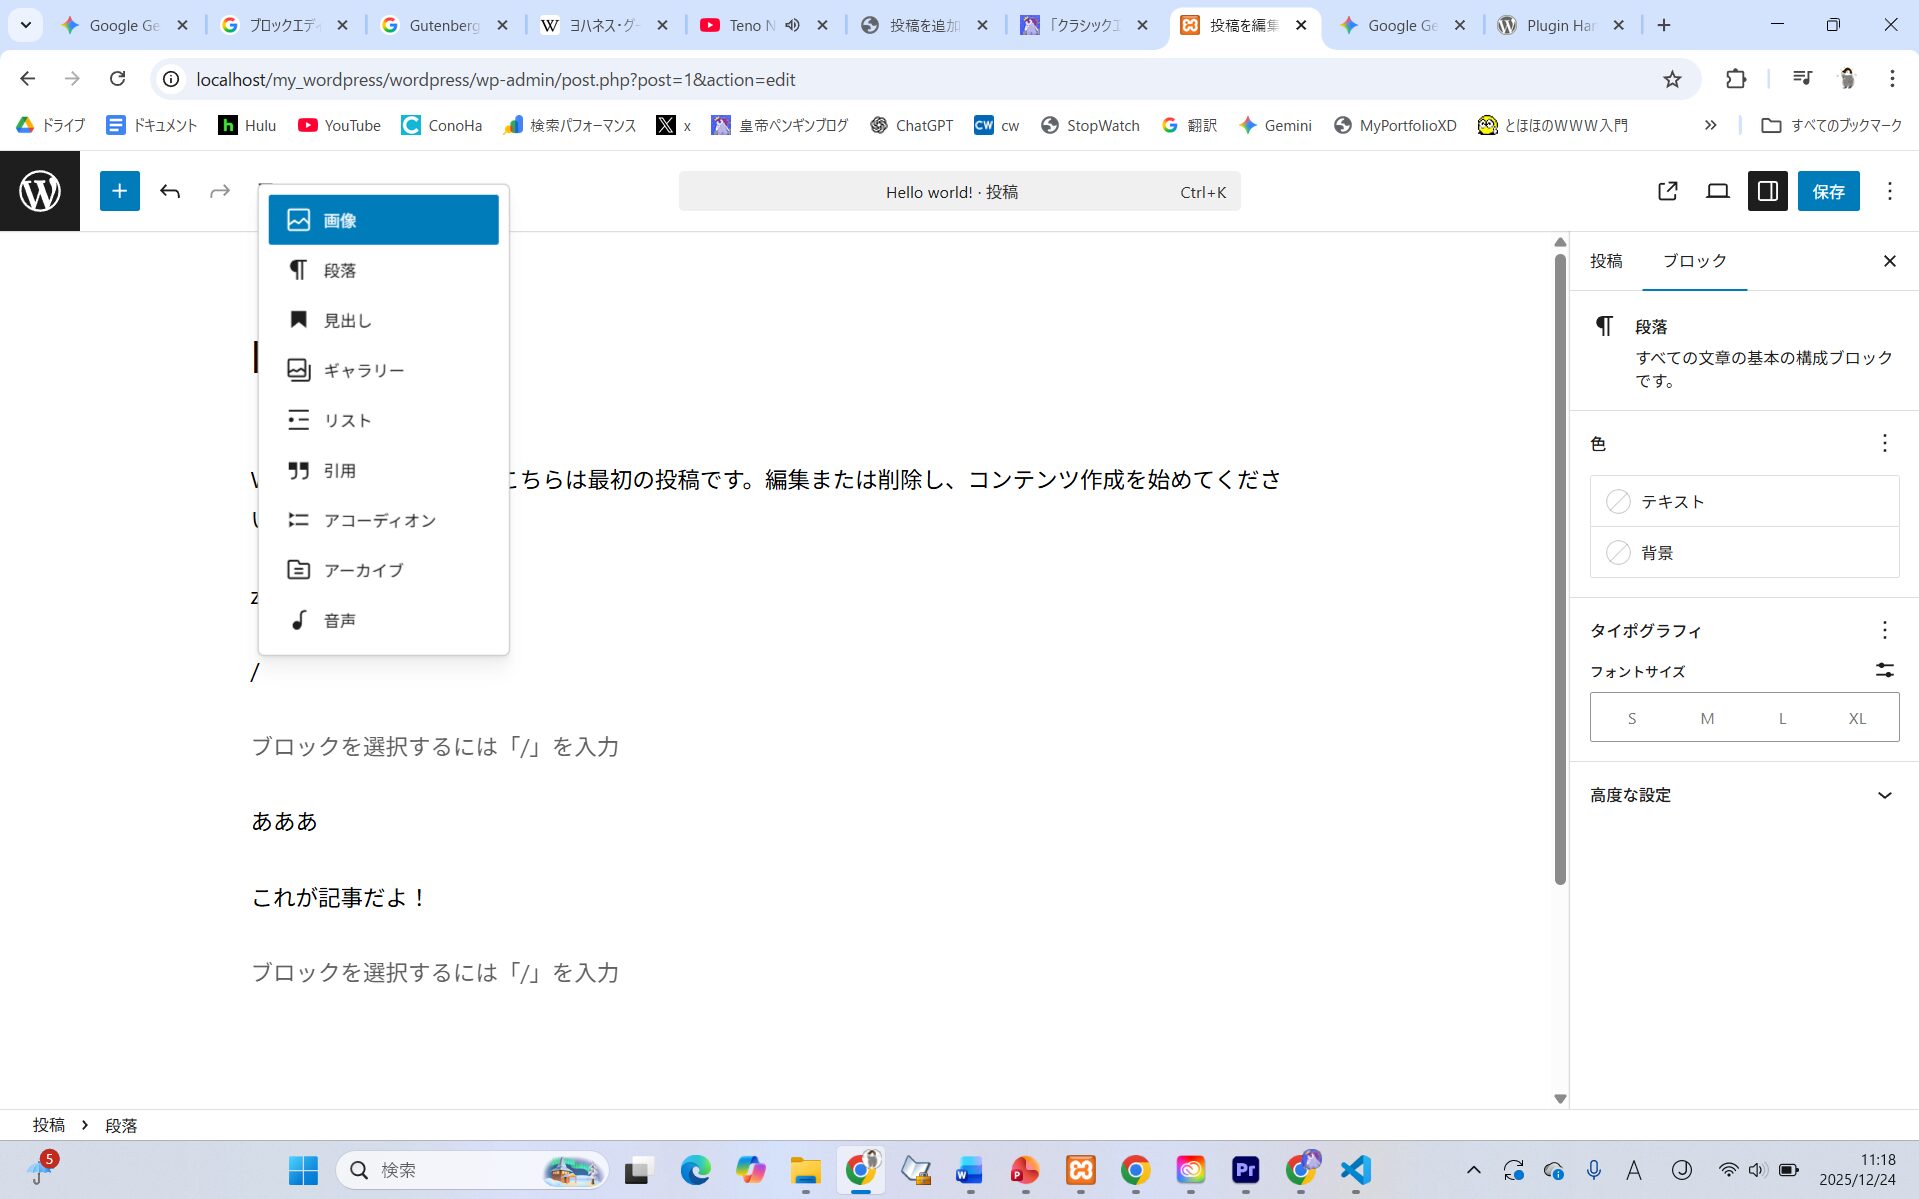Open the 色 panel options menu
Viewport: 1919px width, 1199px height.
click(1884, 443)
